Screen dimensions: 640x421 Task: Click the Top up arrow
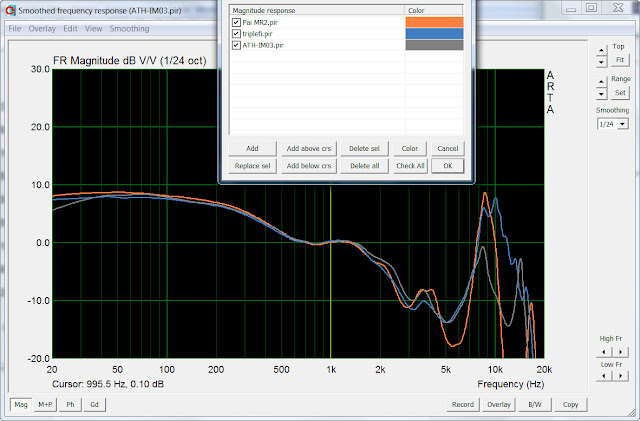coord(601,51)
